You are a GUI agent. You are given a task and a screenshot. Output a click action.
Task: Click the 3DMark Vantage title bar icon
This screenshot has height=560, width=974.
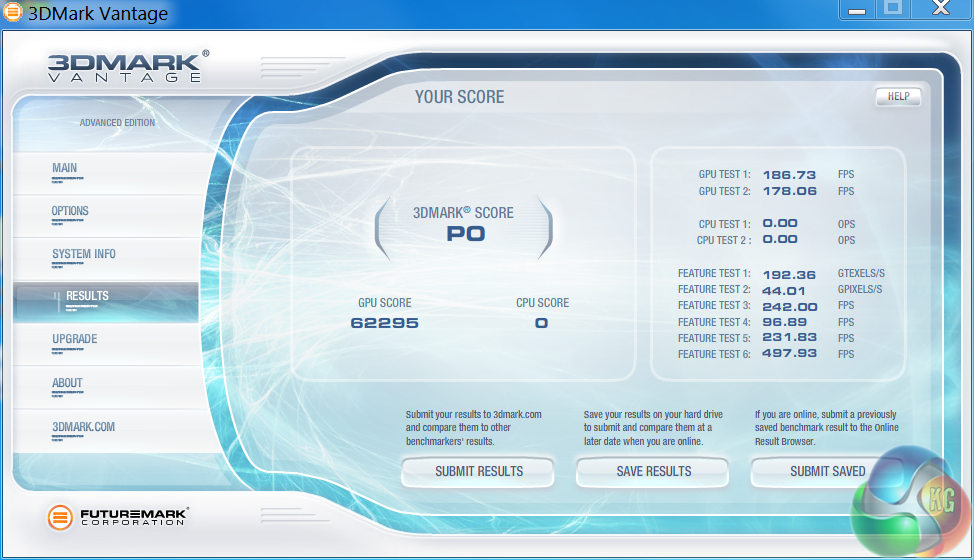pyautogui.click(x=12, y=12)
